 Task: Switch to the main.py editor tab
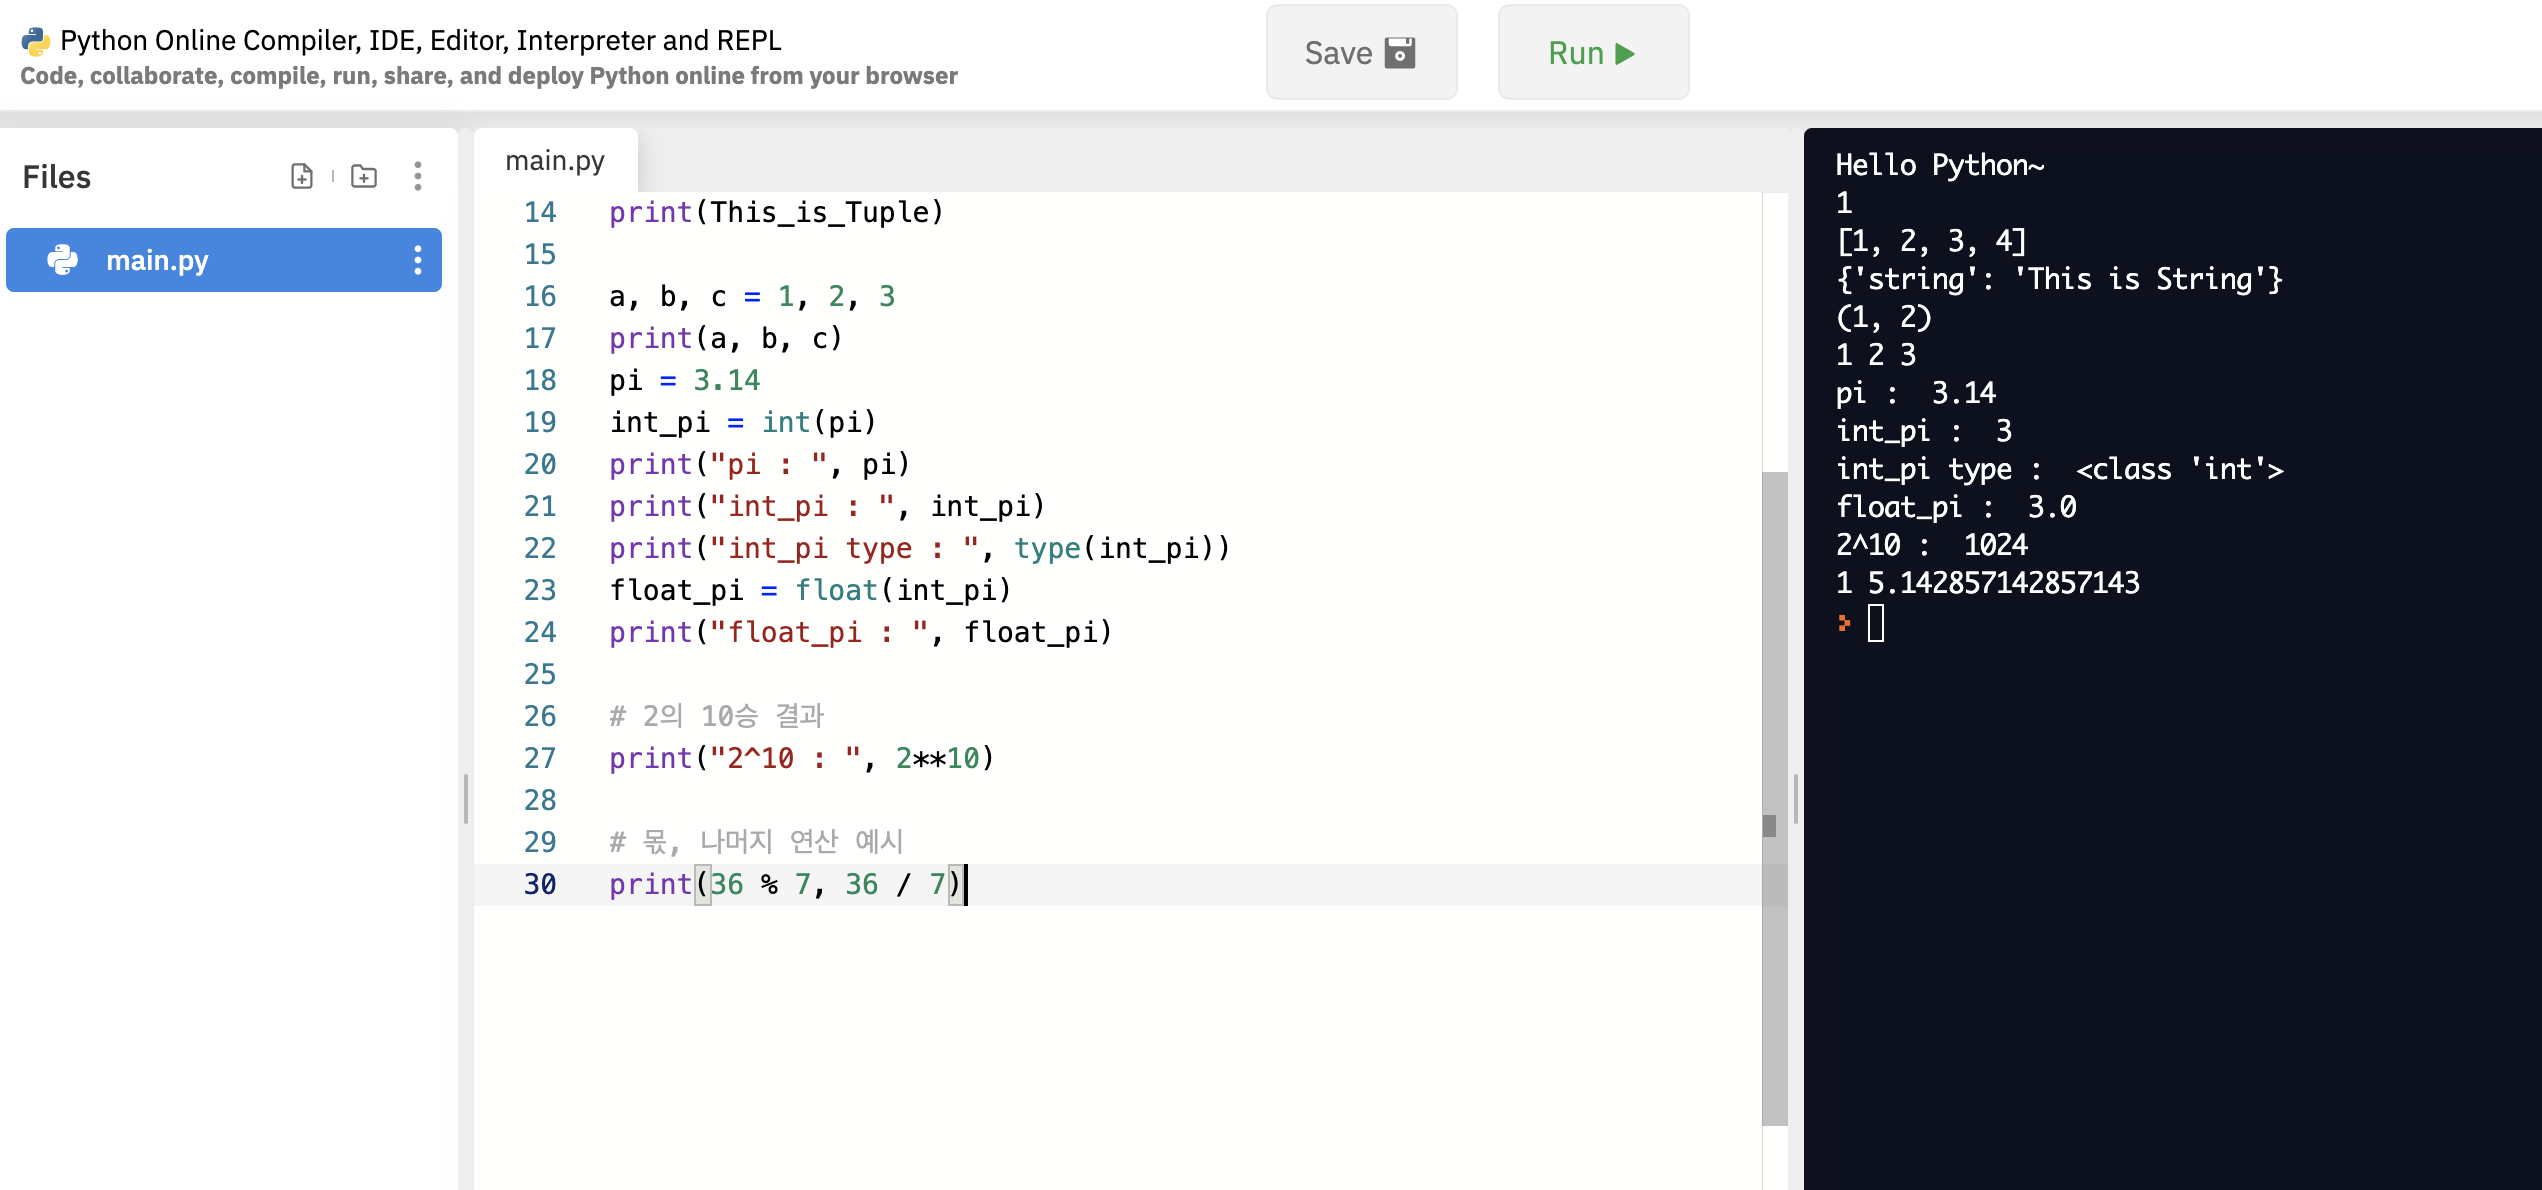click(555, 160)
